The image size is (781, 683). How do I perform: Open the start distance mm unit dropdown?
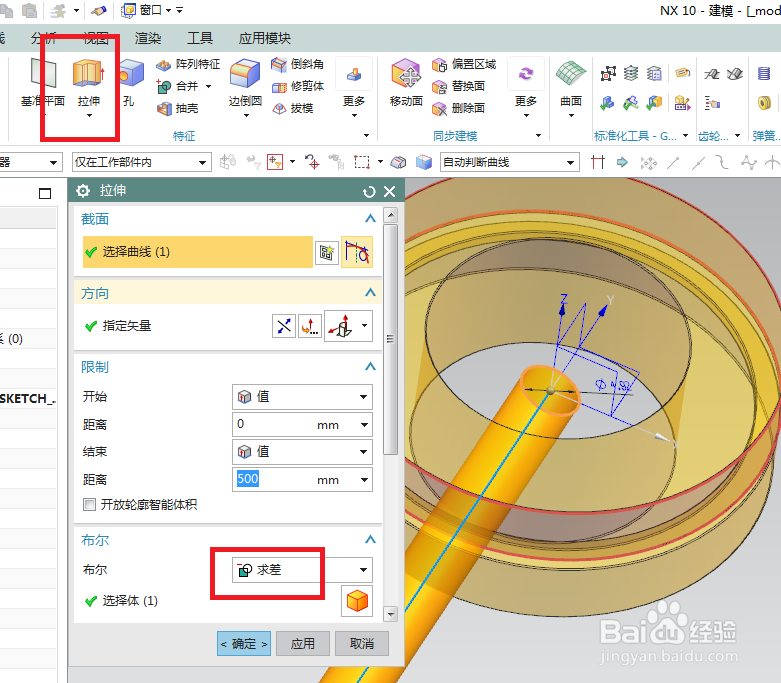(x=365, y=425)
